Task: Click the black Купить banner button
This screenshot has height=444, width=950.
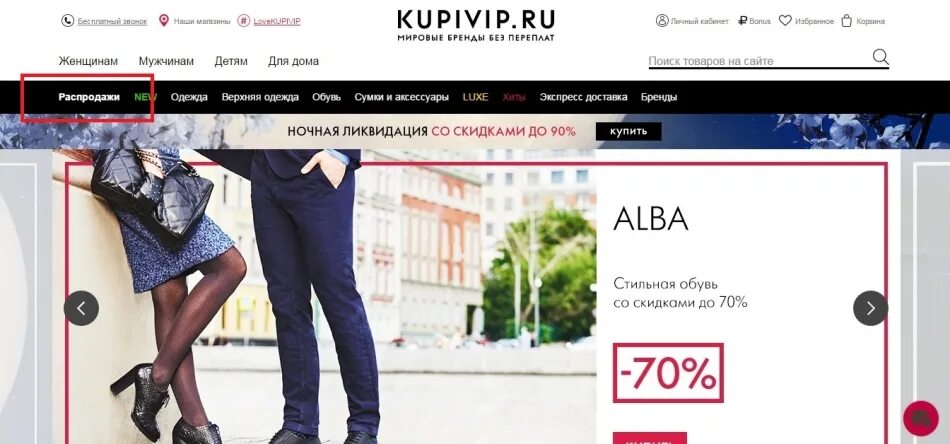Action: pyautogui.click(x=628, y=131)
